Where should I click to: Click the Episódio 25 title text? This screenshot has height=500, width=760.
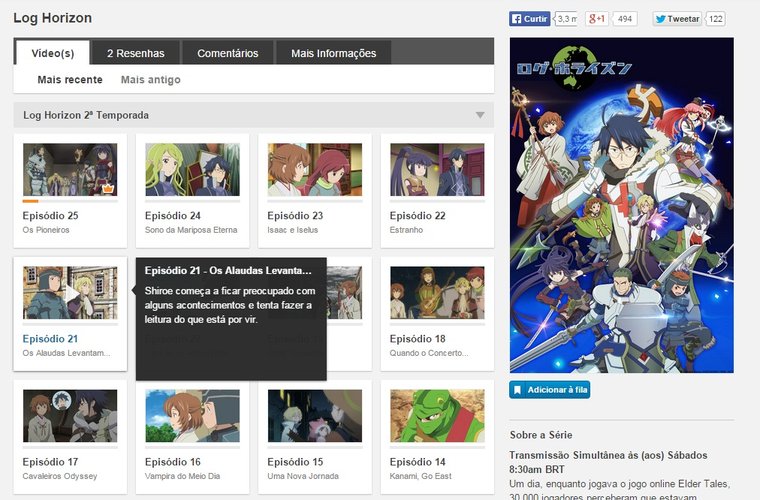click(50, 216)
